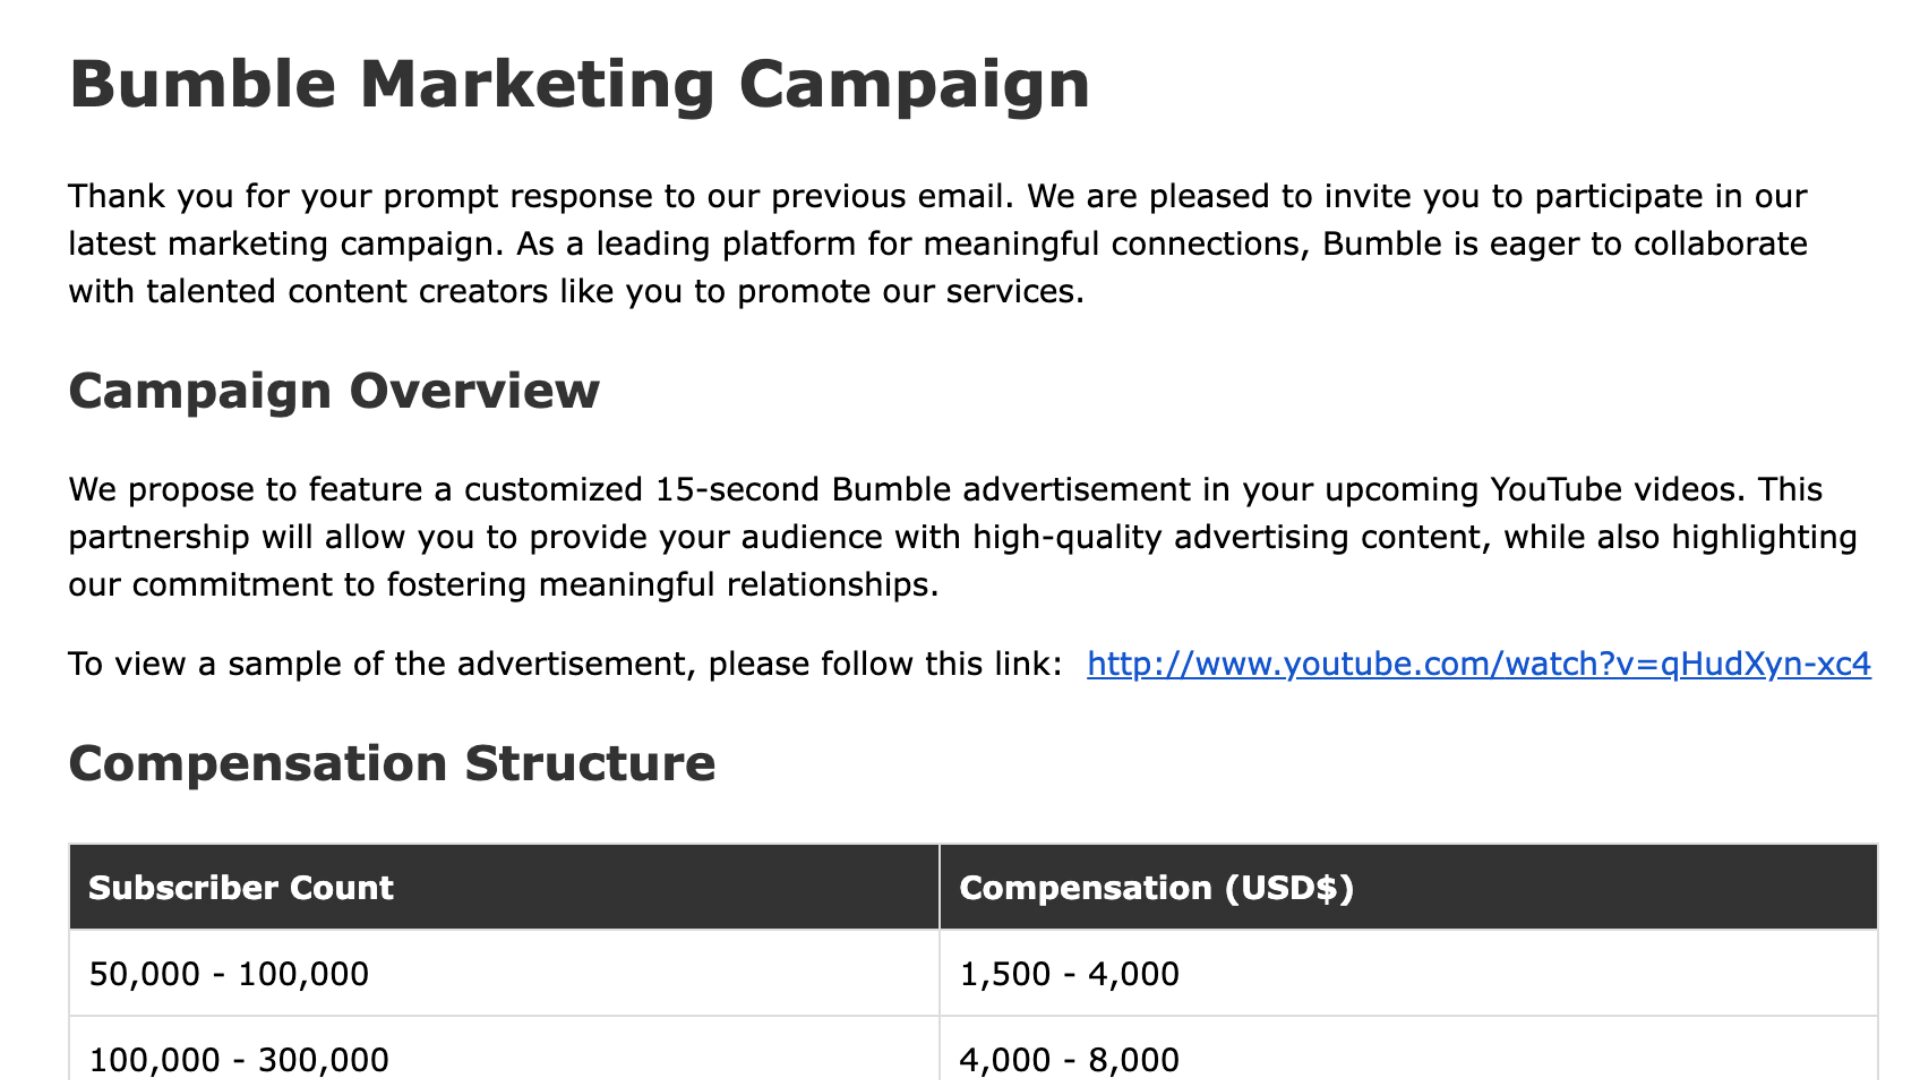Click the 50,000 - 100,000 subscriber cell

point(504,973)
